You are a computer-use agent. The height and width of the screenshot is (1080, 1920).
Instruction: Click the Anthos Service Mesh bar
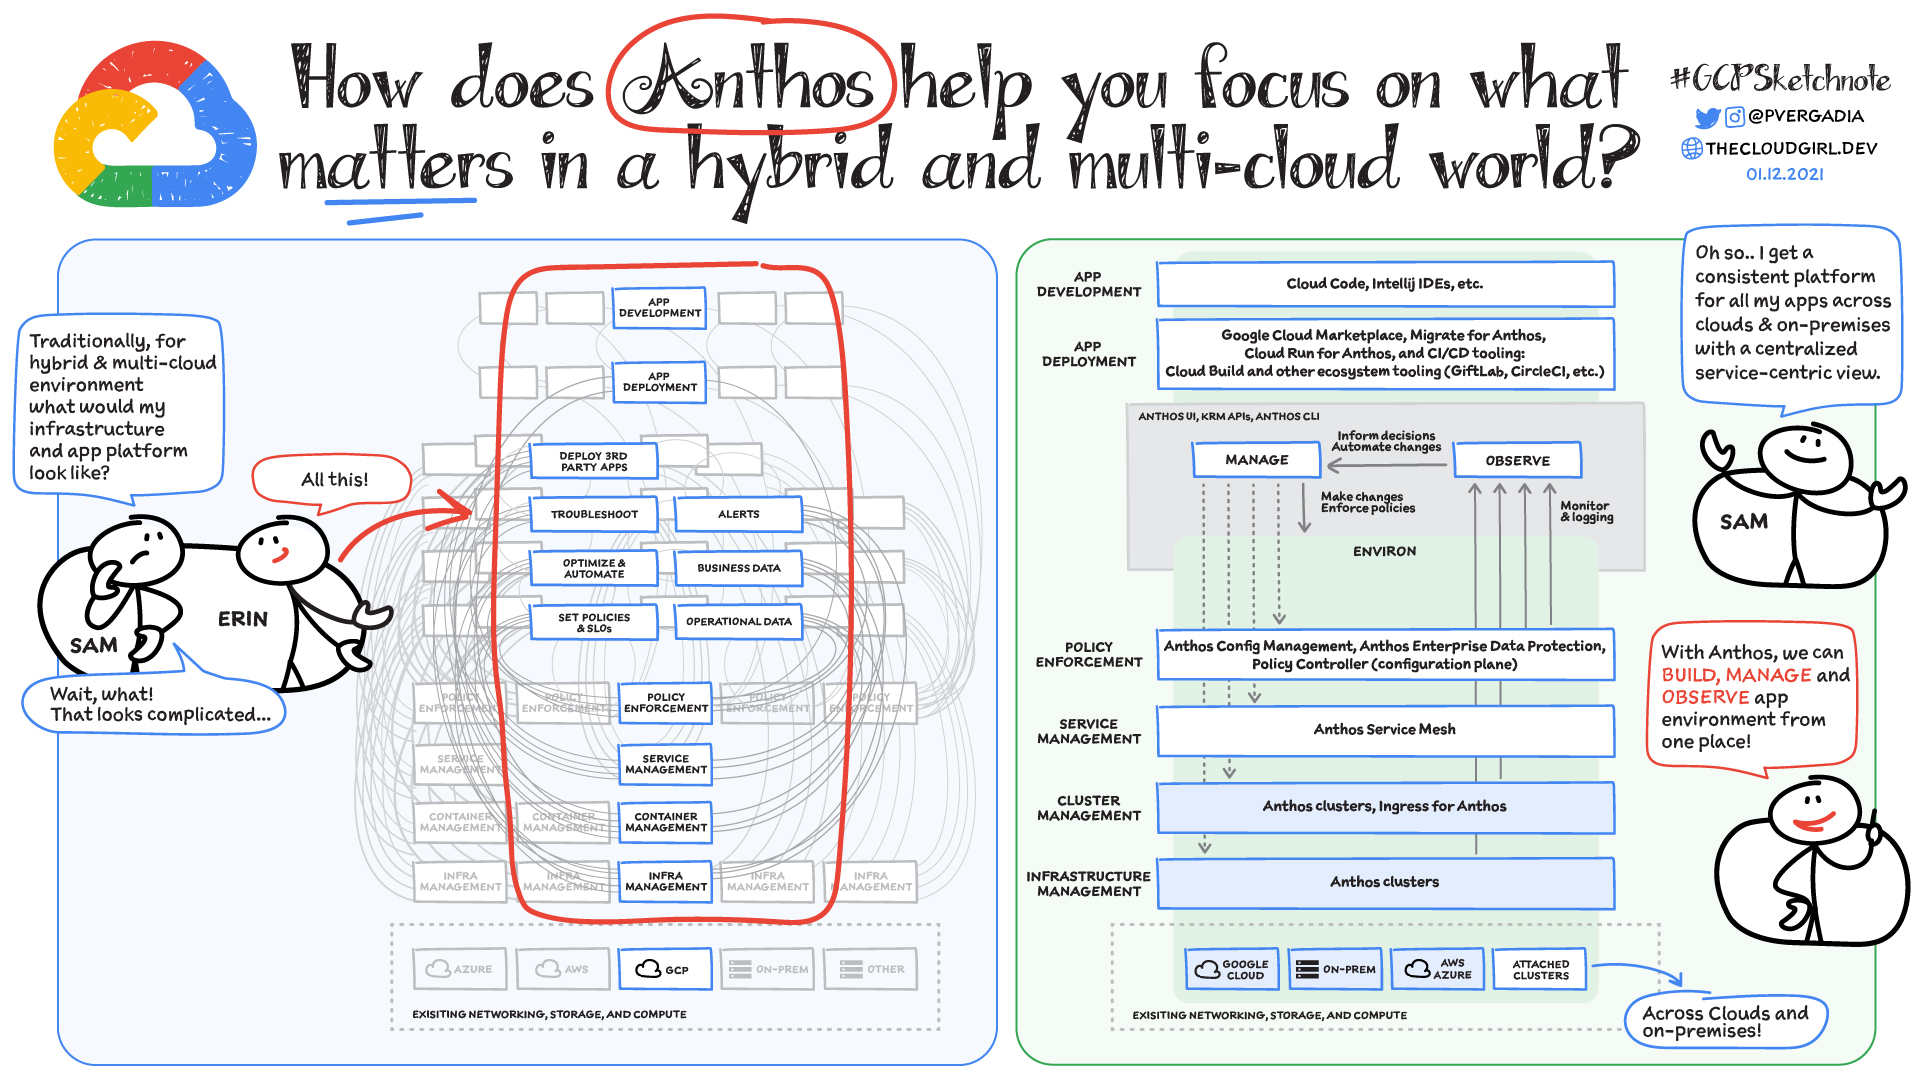(1384, 730)
